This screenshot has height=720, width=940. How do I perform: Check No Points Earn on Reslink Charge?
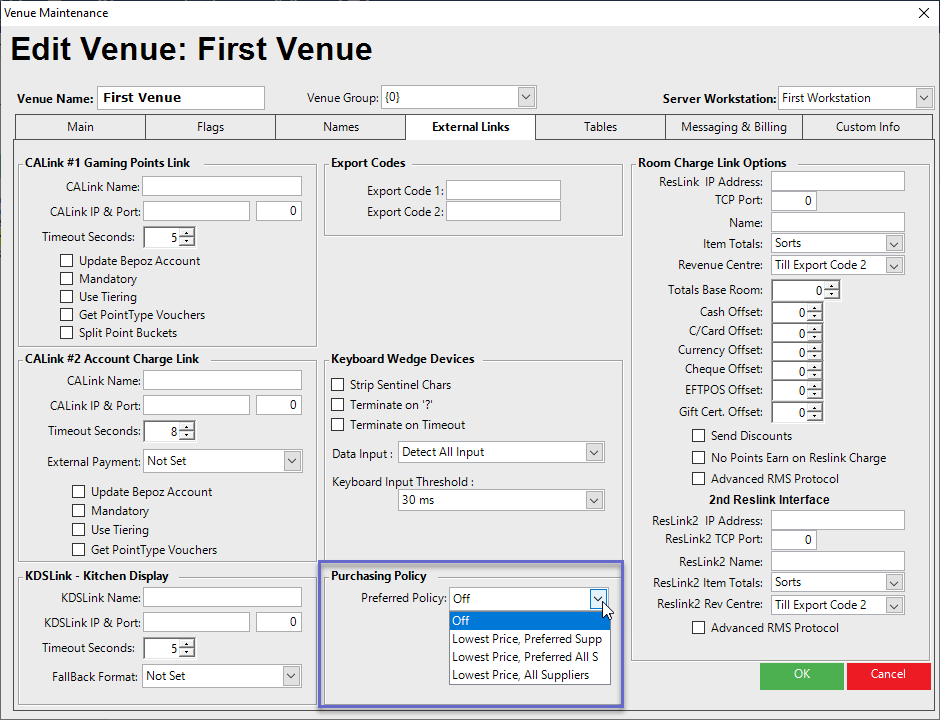(699, 458)
